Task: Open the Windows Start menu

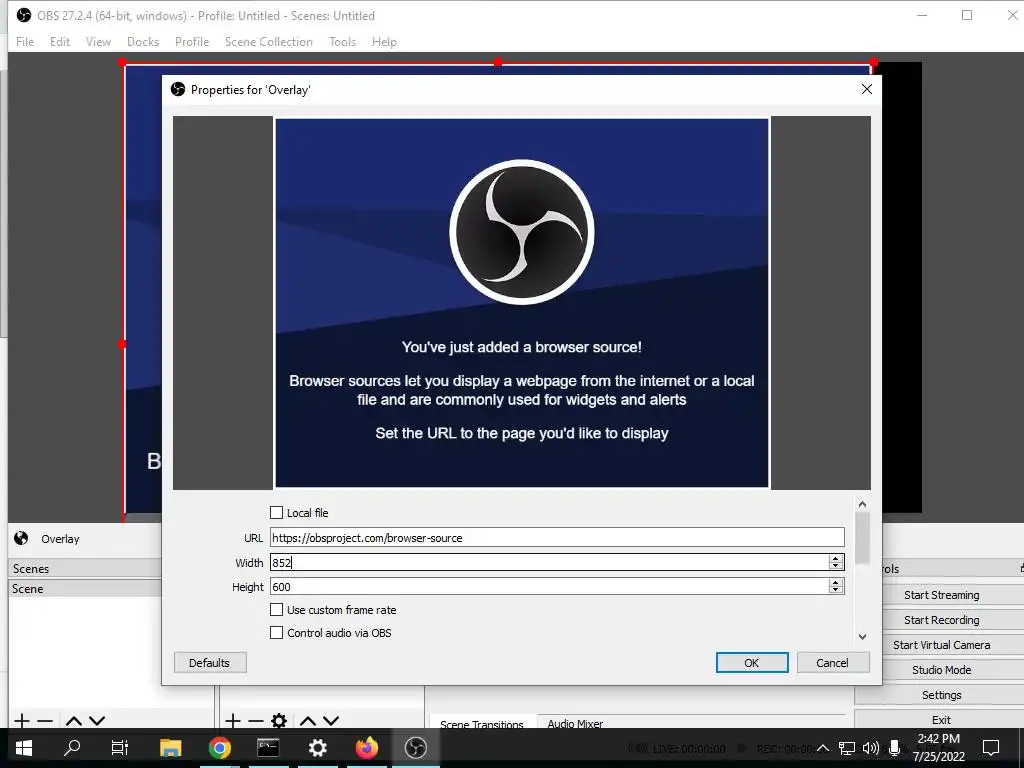Action: click(x=24, y=747)
